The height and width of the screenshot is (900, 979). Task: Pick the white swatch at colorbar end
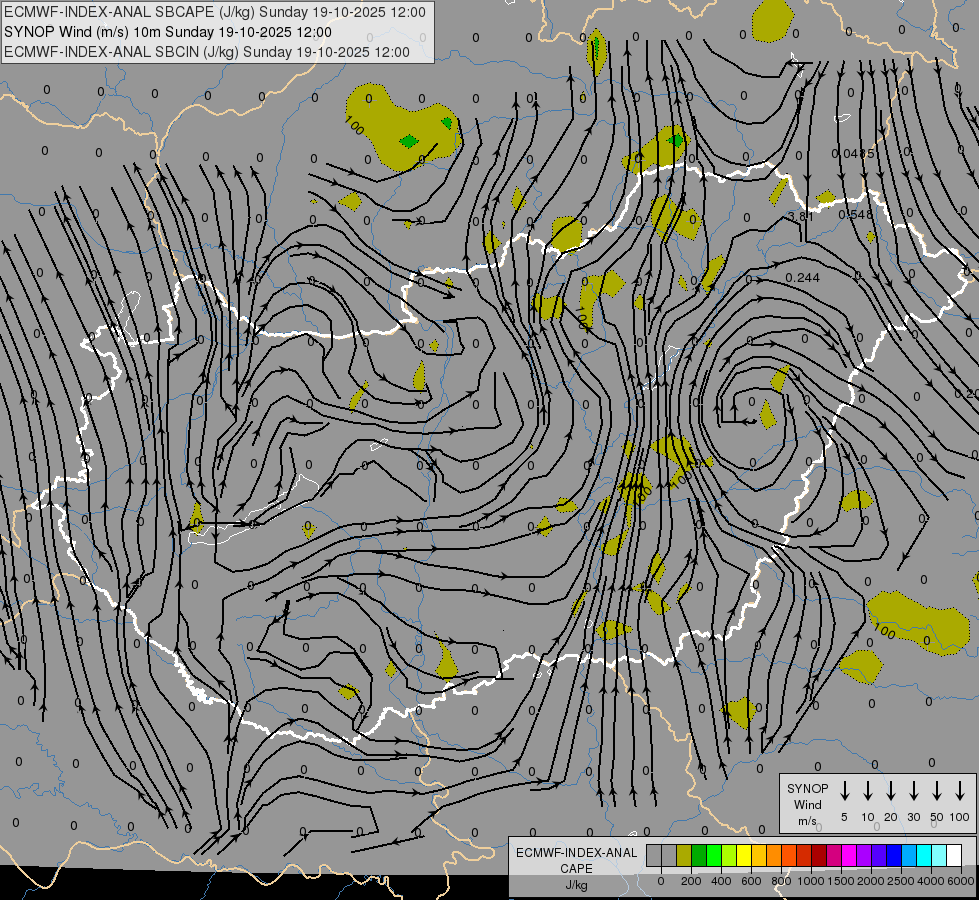click(x=955, y=855)
